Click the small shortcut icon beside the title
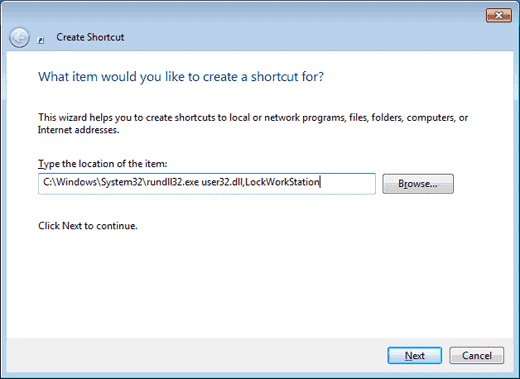This screenshot has height=379, width=520. pyautogui.click(x=41, y=40)
